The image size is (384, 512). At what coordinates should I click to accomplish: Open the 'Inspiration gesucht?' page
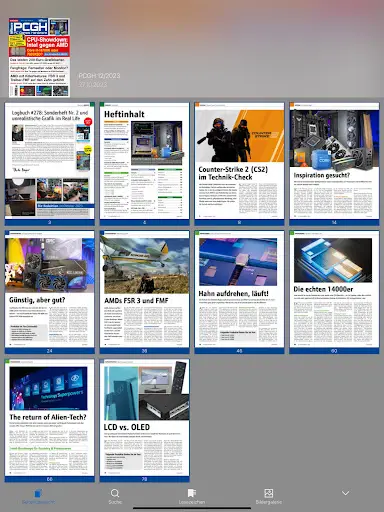coord(334,164)
